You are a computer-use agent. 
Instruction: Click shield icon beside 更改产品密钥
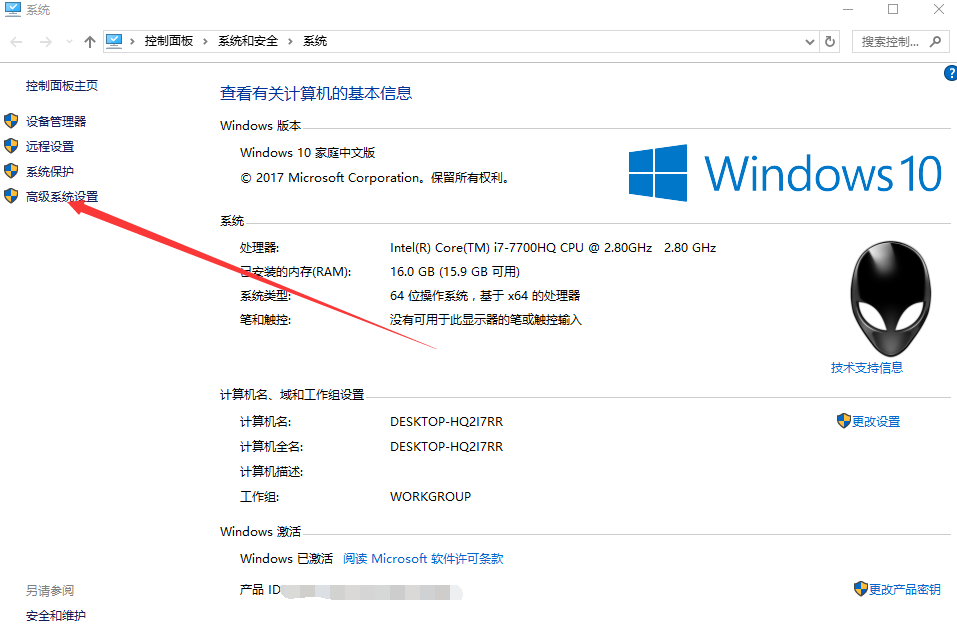point(861,588)
